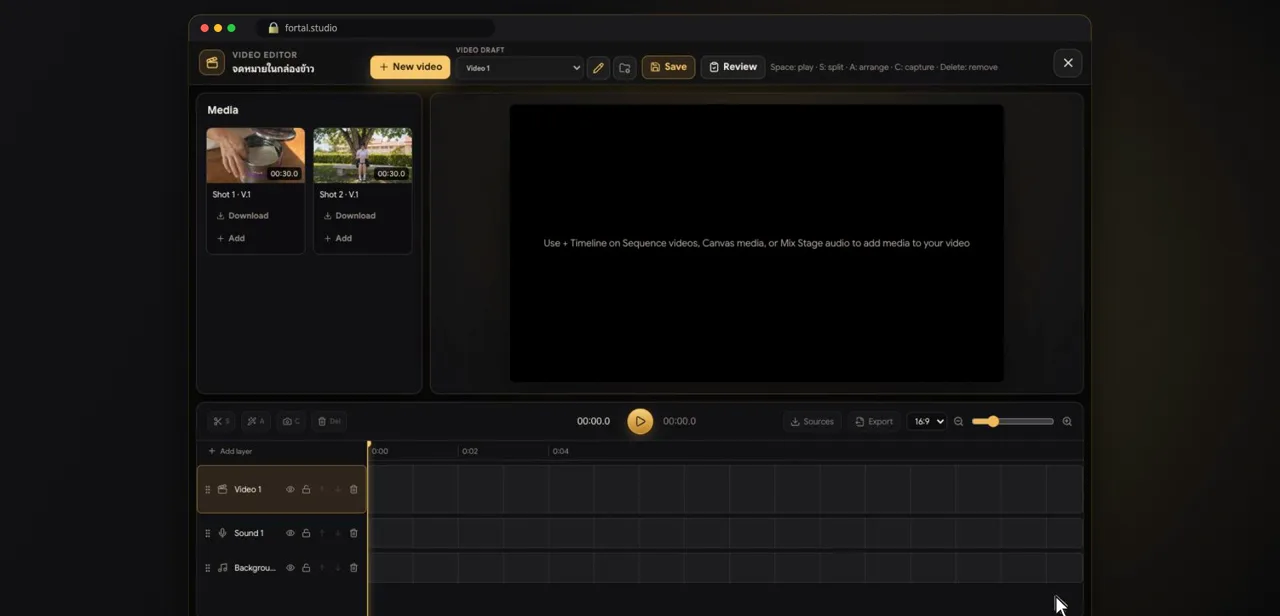Open the Video 1 draft dropdown
1280x616 pixels.
(520, 68)
